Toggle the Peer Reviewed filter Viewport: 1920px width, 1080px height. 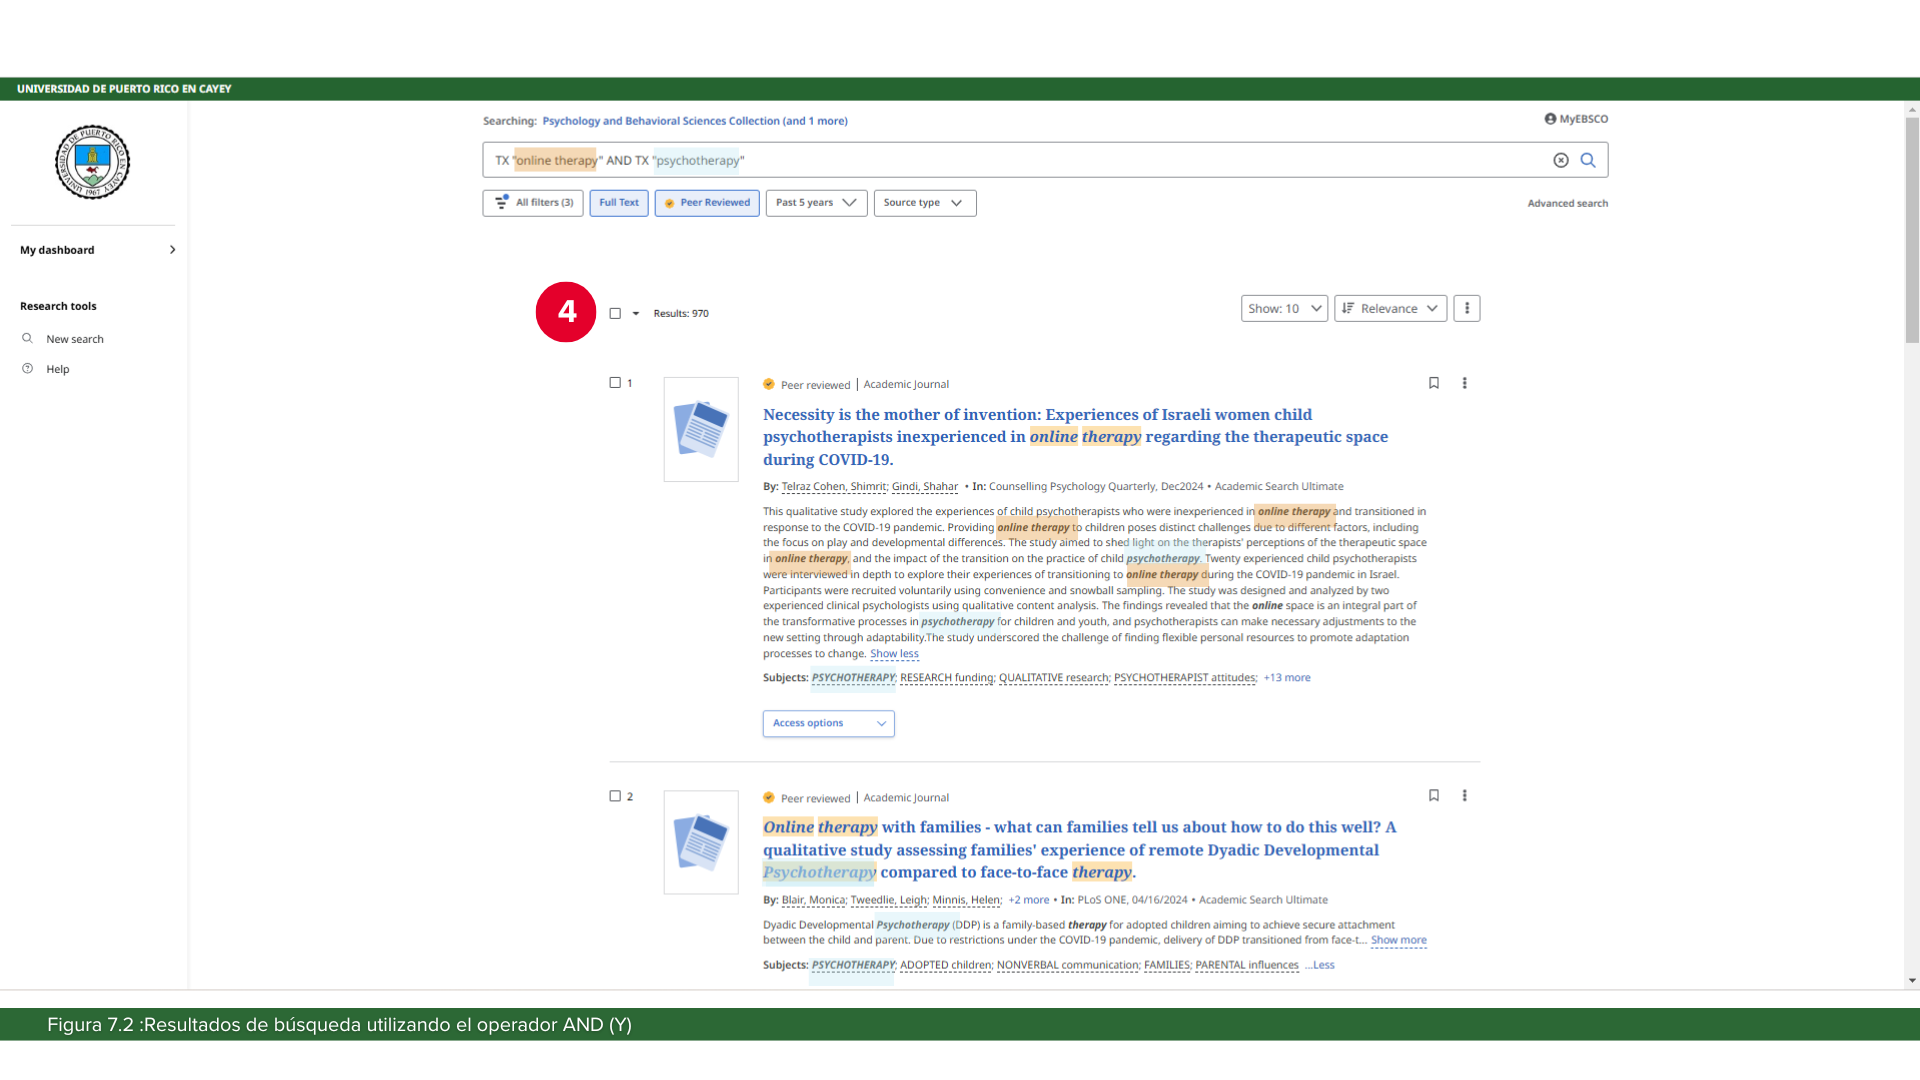coord(707,203)
